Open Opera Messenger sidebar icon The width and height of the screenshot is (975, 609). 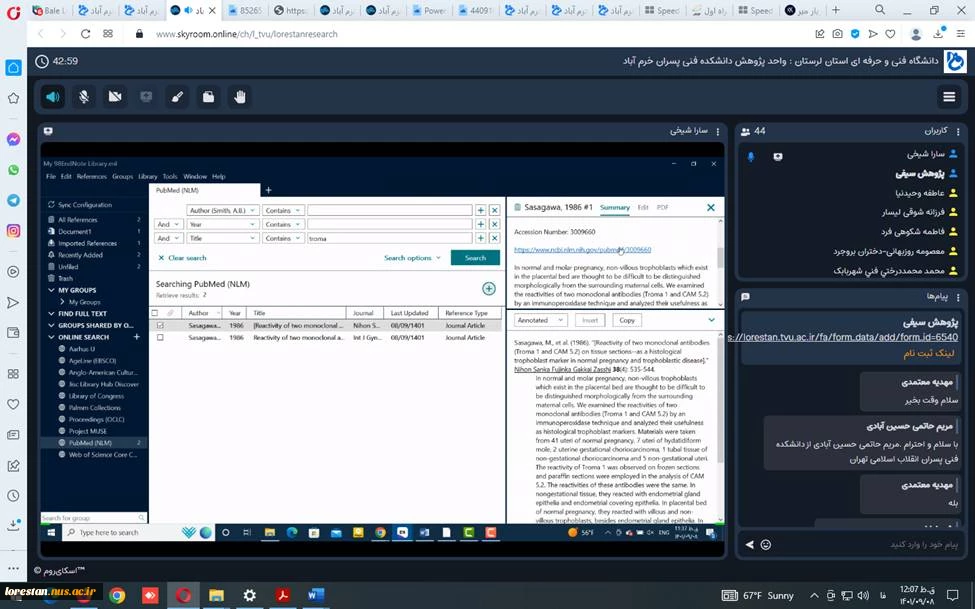(13, 139)
